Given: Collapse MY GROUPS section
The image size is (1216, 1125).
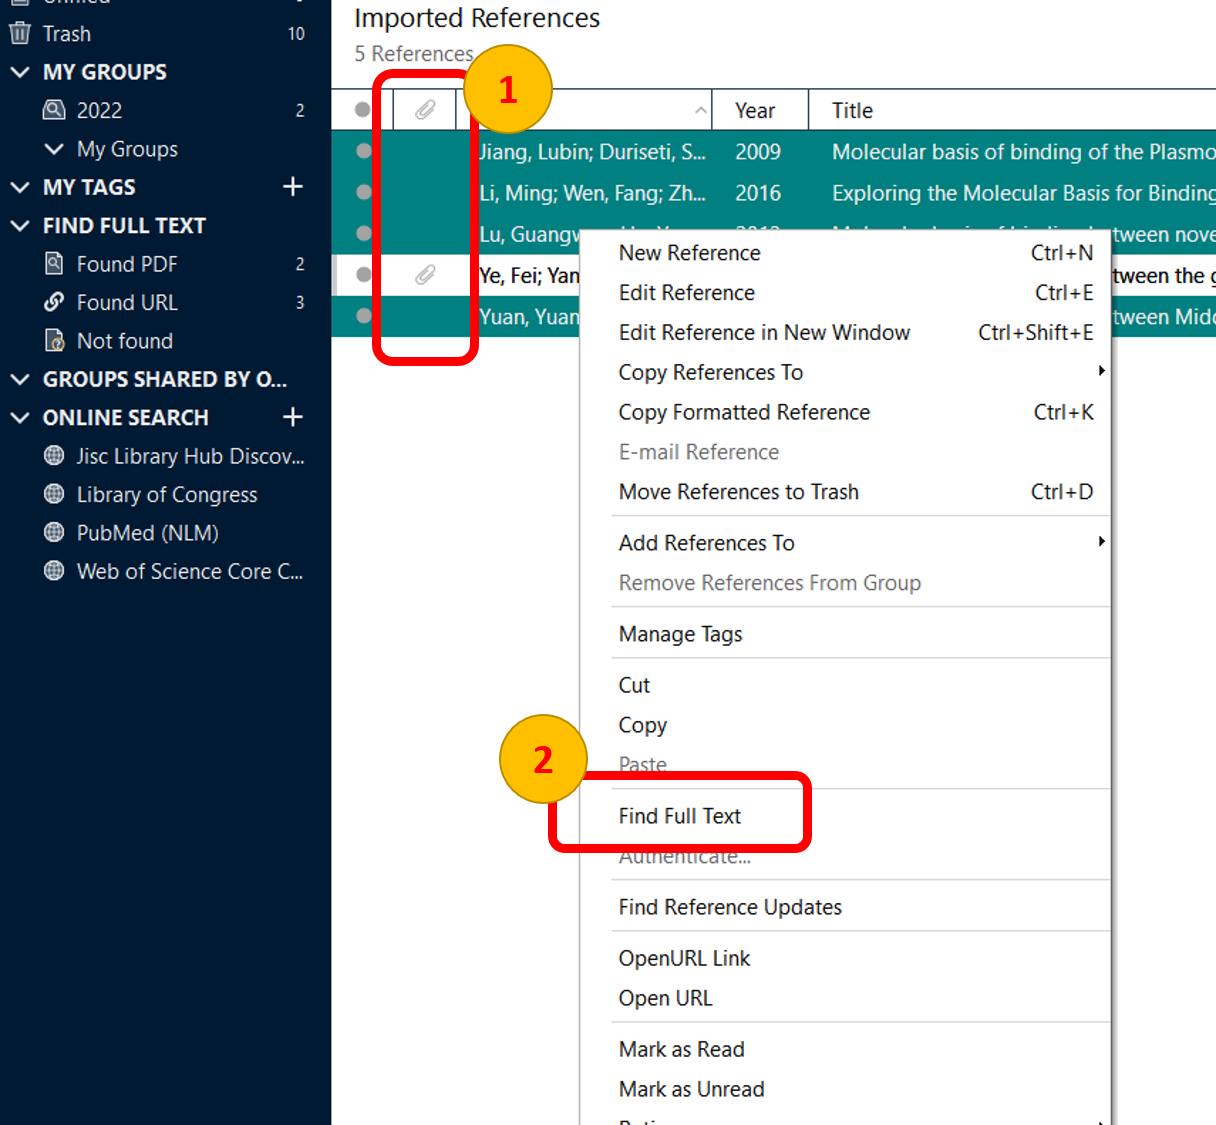Looking at the screenshot, I should pyautogui.click(x=19, y=72).
